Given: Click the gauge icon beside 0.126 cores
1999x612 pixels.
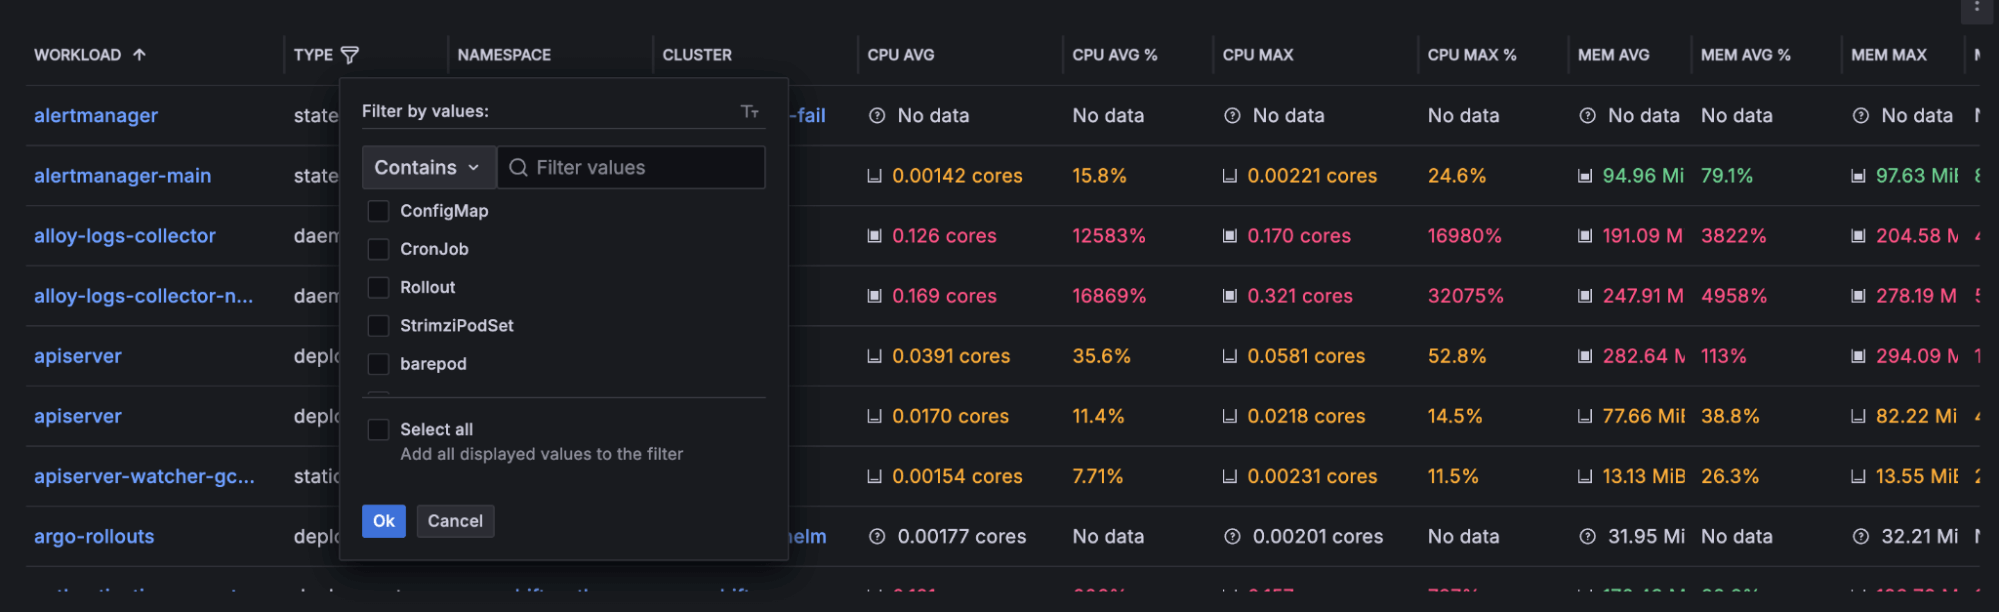Looking at the screenshot, I should click(x=875, y=236).
